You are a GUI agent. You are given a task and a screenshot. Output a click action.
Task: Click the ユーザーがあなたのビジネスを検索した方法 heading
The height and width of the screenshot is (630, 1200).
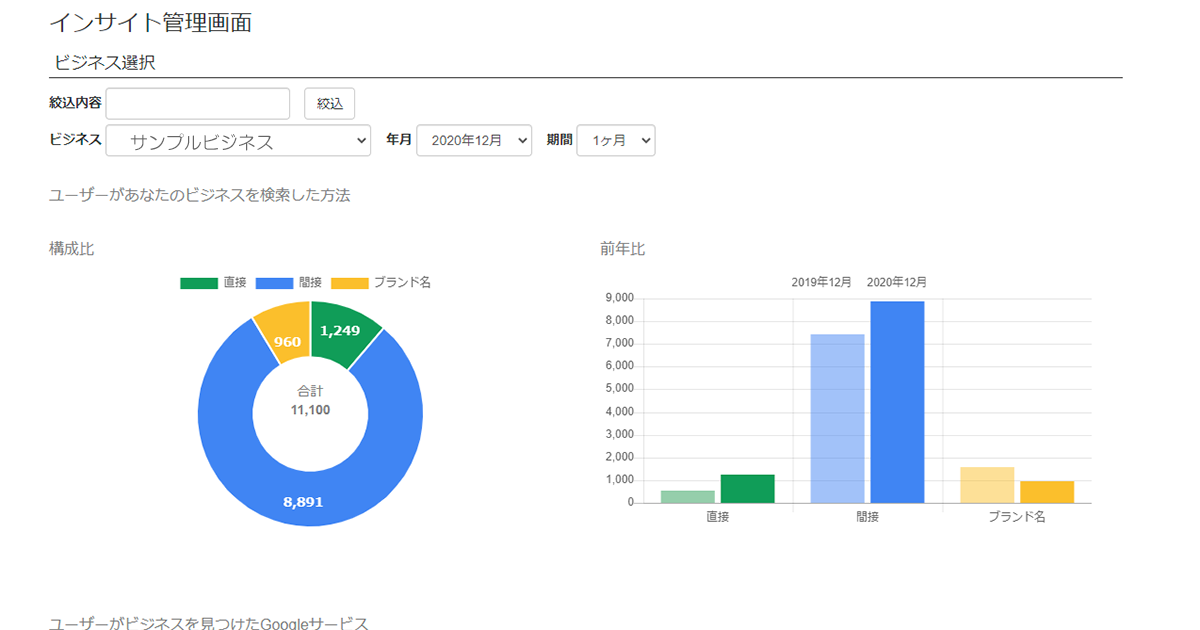[200, 195]
